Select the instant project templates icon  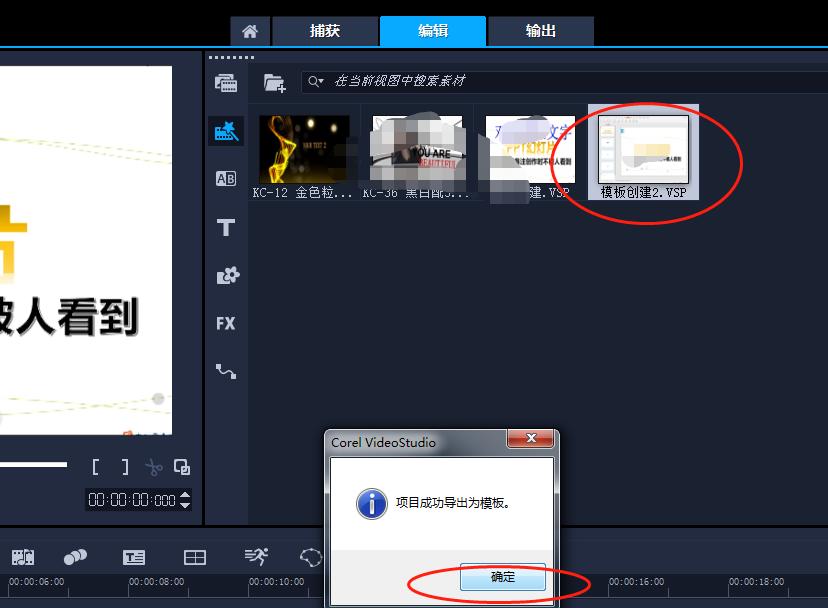pyautogui.click(x=226, y=131)
